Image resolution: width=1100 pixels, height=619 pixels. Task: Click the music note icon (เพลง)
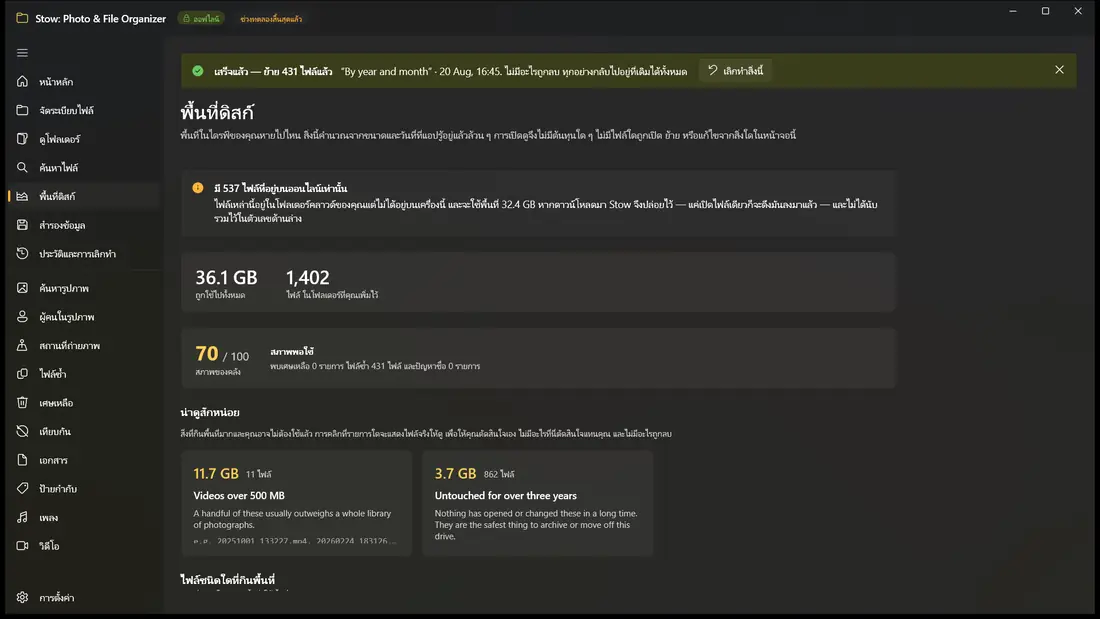(22, 517)
